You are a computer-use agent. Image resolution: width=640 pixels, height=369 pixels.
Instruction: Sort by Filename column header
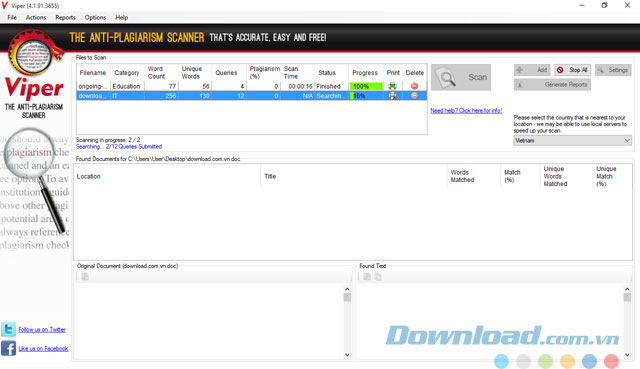(x=93, y=73)
